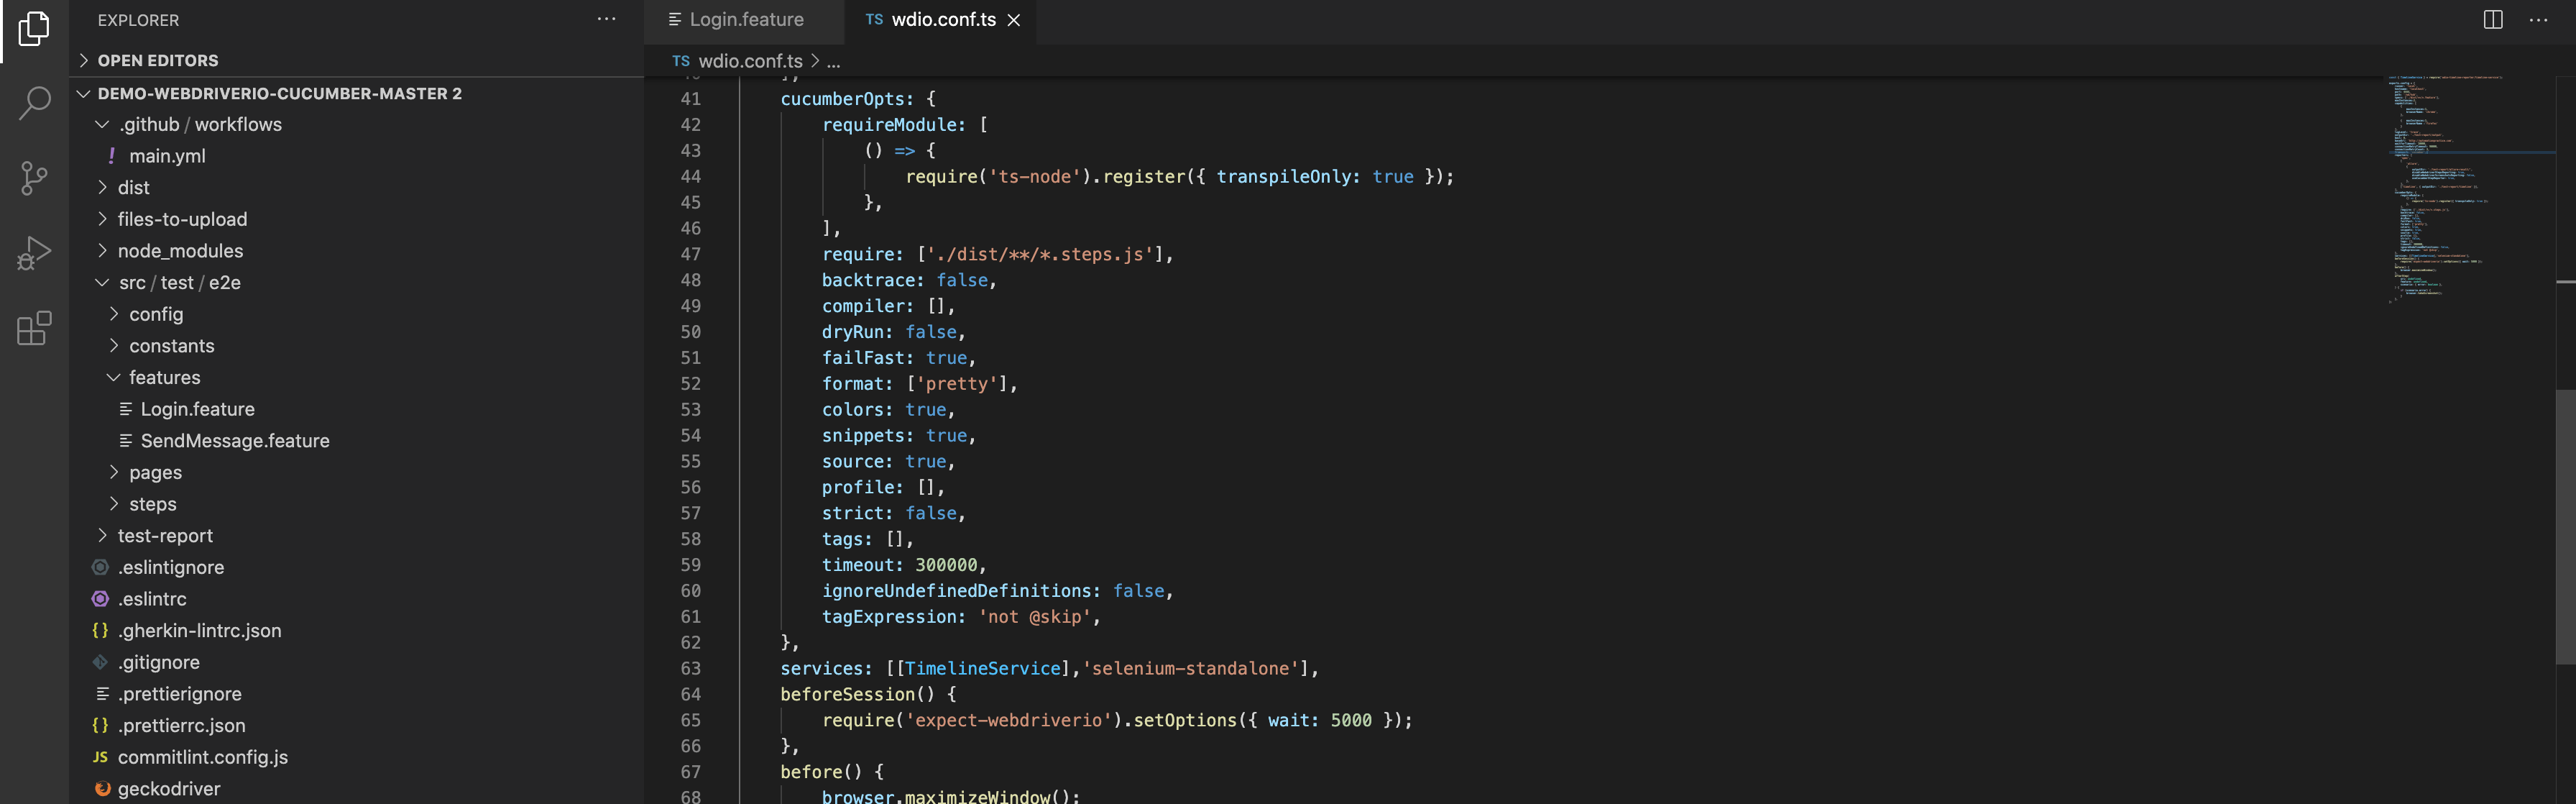Expand the pages folder

point(113,472)
